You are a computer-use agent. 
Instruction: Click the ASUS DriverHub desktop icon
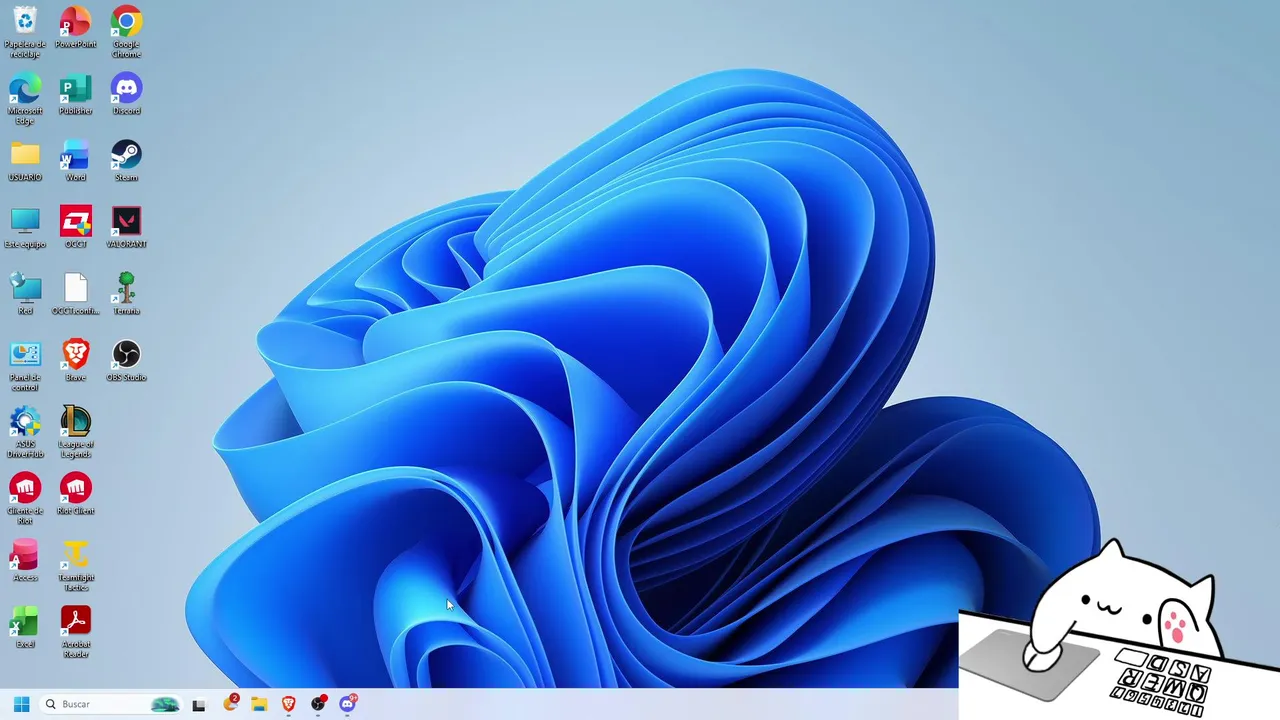point(25,433)
